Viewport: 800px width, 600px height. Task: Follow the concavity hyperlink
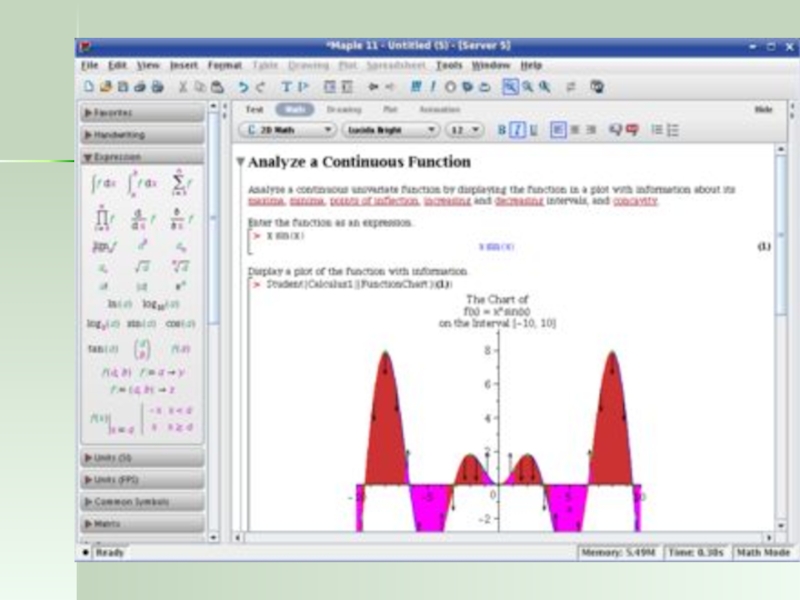(635, 201)
